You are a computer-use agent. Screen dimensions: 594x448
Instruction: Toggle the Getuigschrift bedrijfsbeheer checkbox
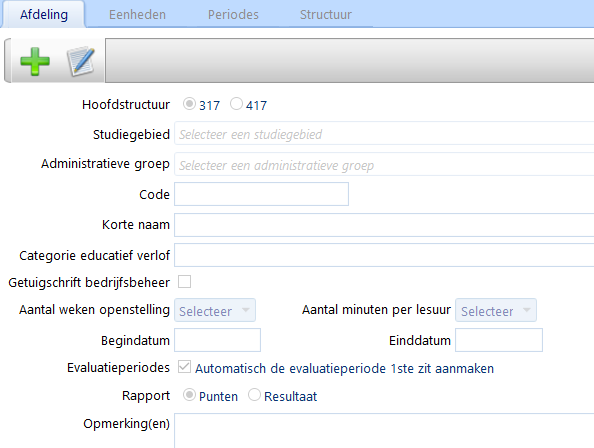(184, 282)
